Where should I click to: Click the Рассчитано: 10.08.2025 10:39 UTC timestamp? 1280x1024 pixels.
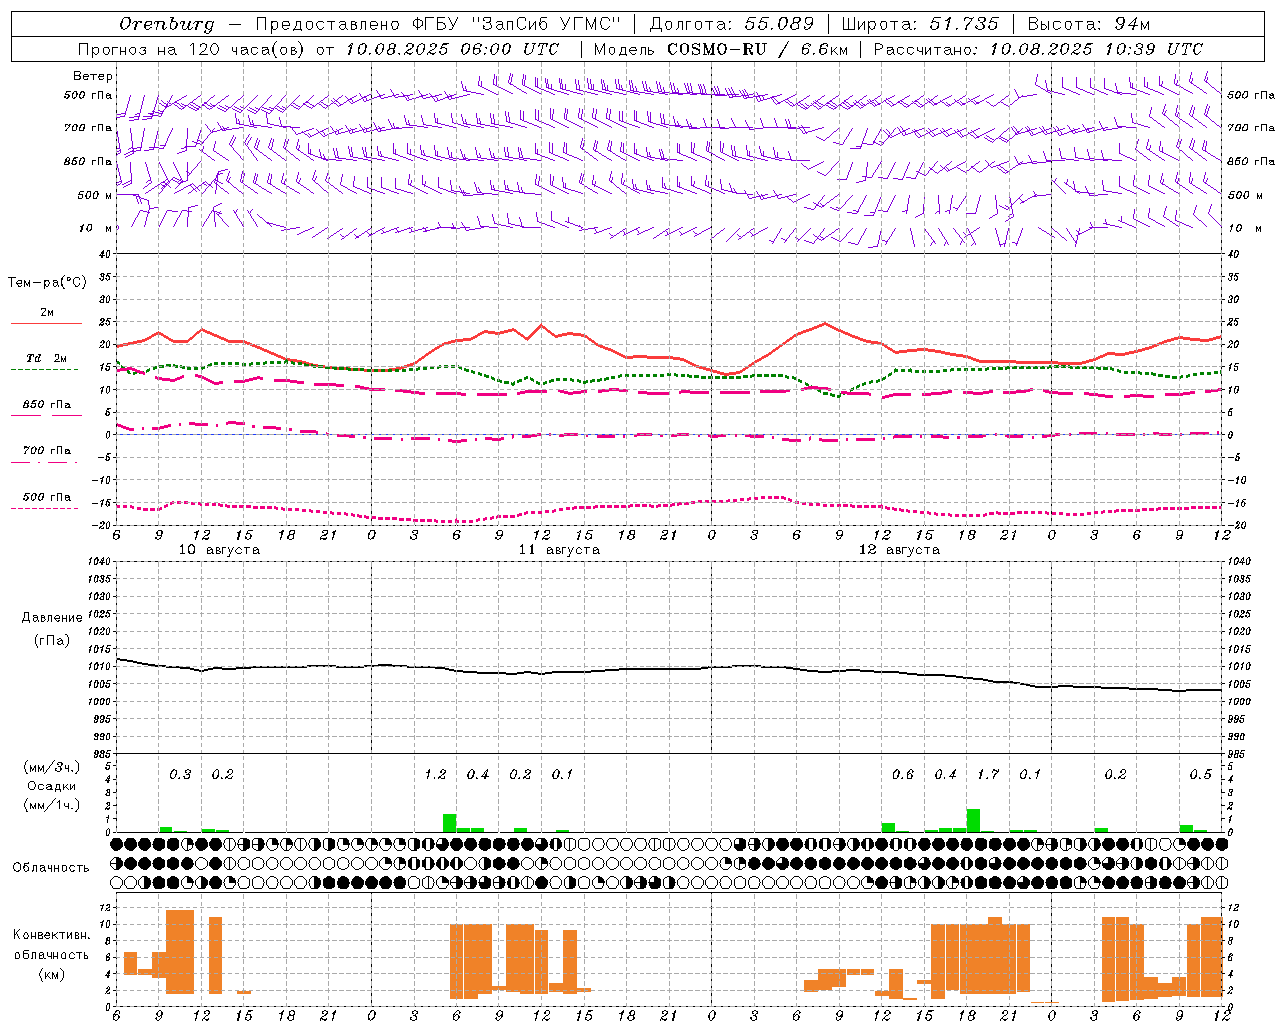coord(1038,49)
